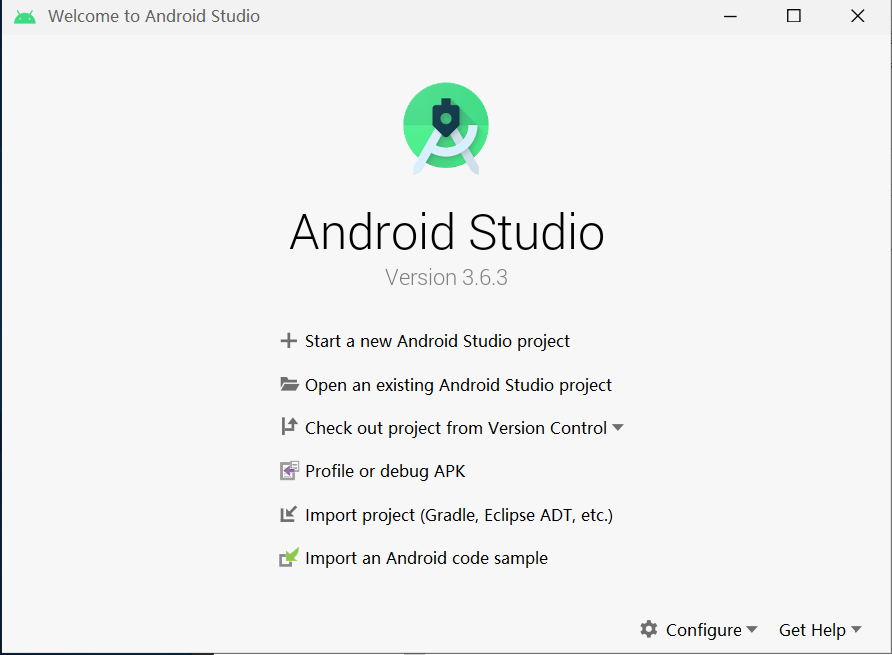Open the 'Check out project from Version Control' label

pyautogui.click(x=456, y=428)
